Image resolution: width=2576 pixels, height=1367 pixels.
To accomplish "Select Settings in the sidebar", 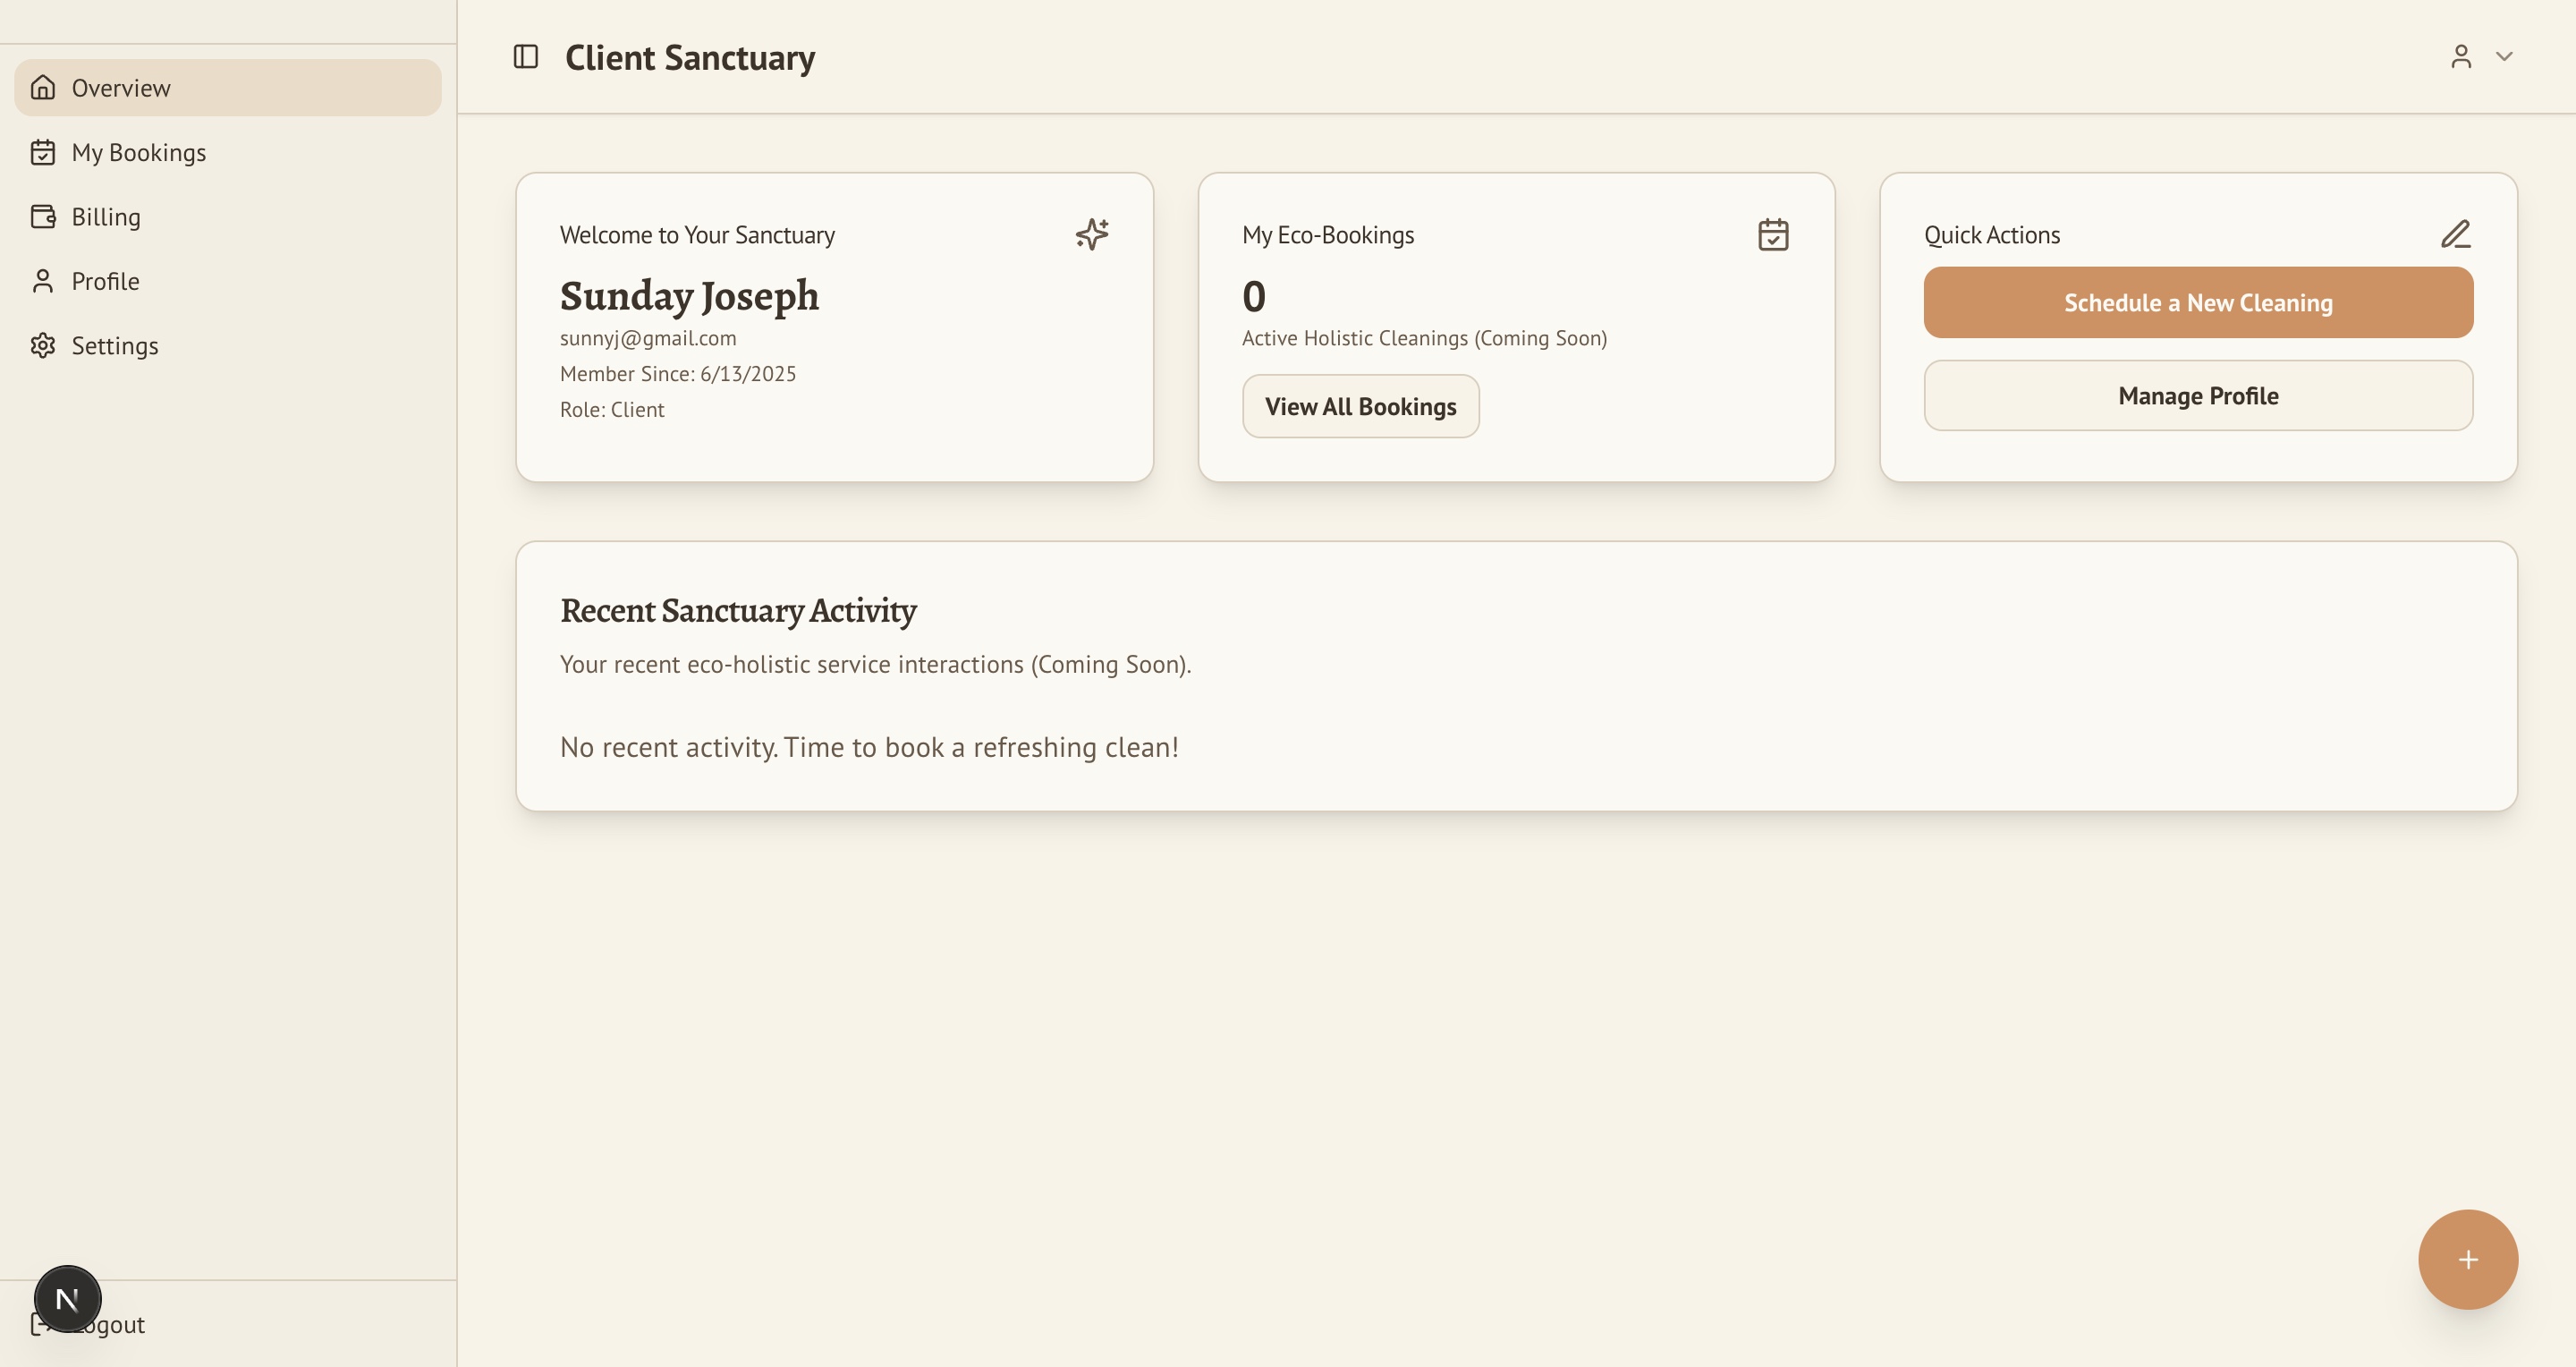I will coord(115,345).
